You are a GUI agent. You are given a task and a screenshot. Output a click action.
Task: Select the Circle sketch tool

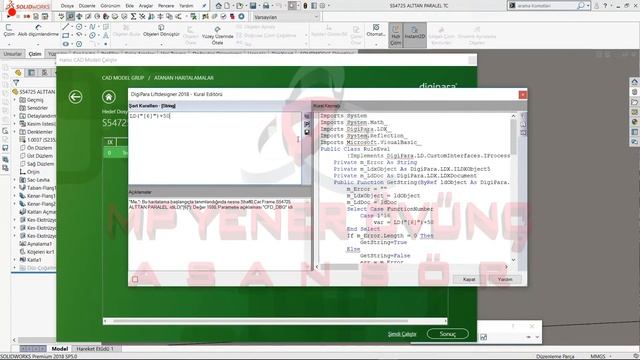(x=79, y=27)
